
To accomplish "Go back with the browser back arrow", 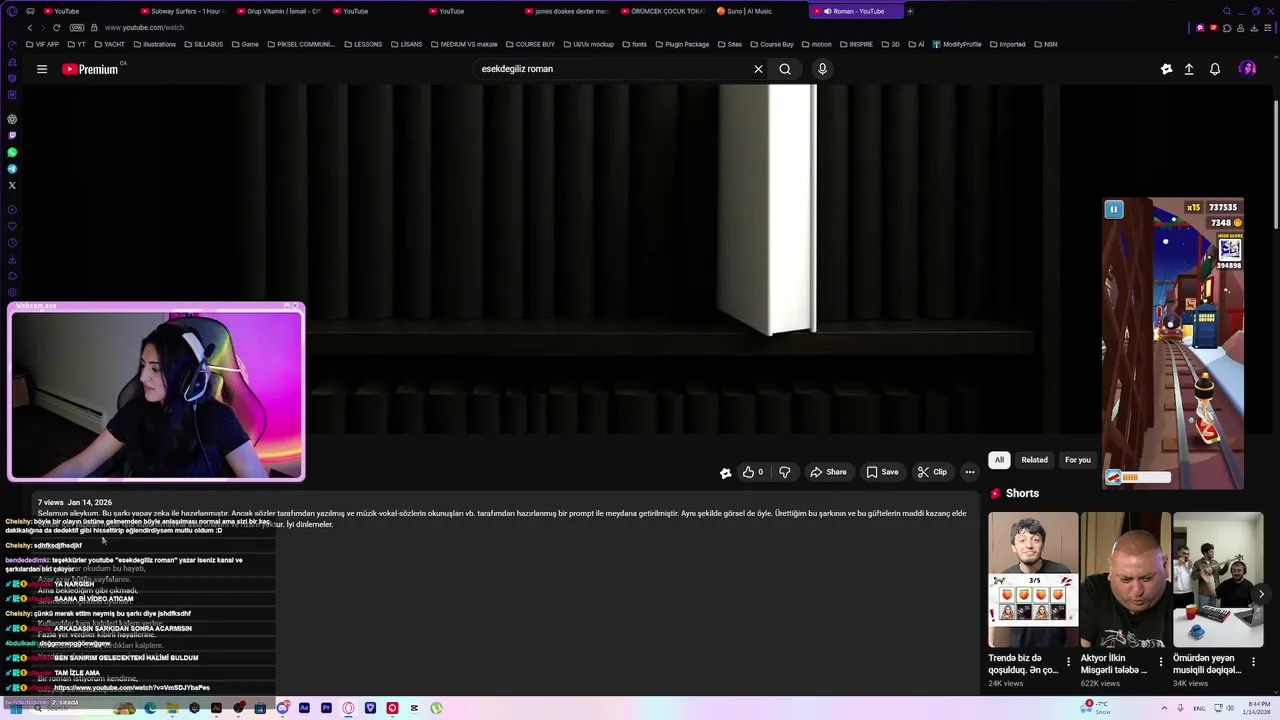I will pos(30,27).
